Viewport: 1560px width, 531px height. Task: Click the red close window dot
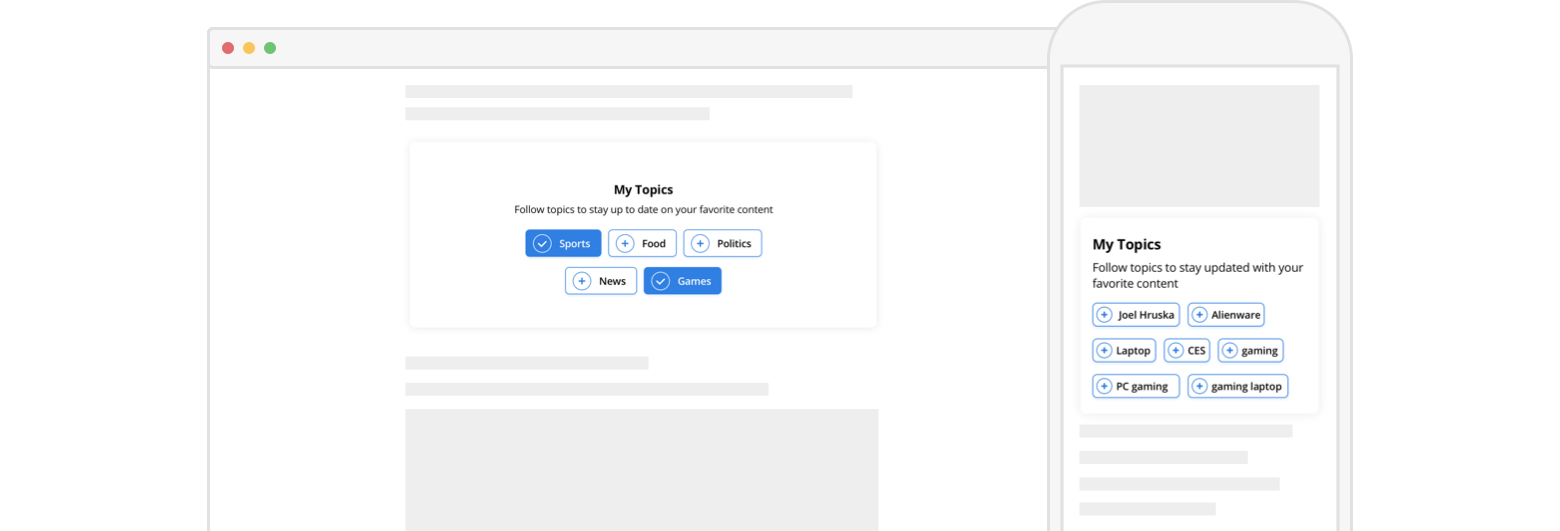point(228,48)
